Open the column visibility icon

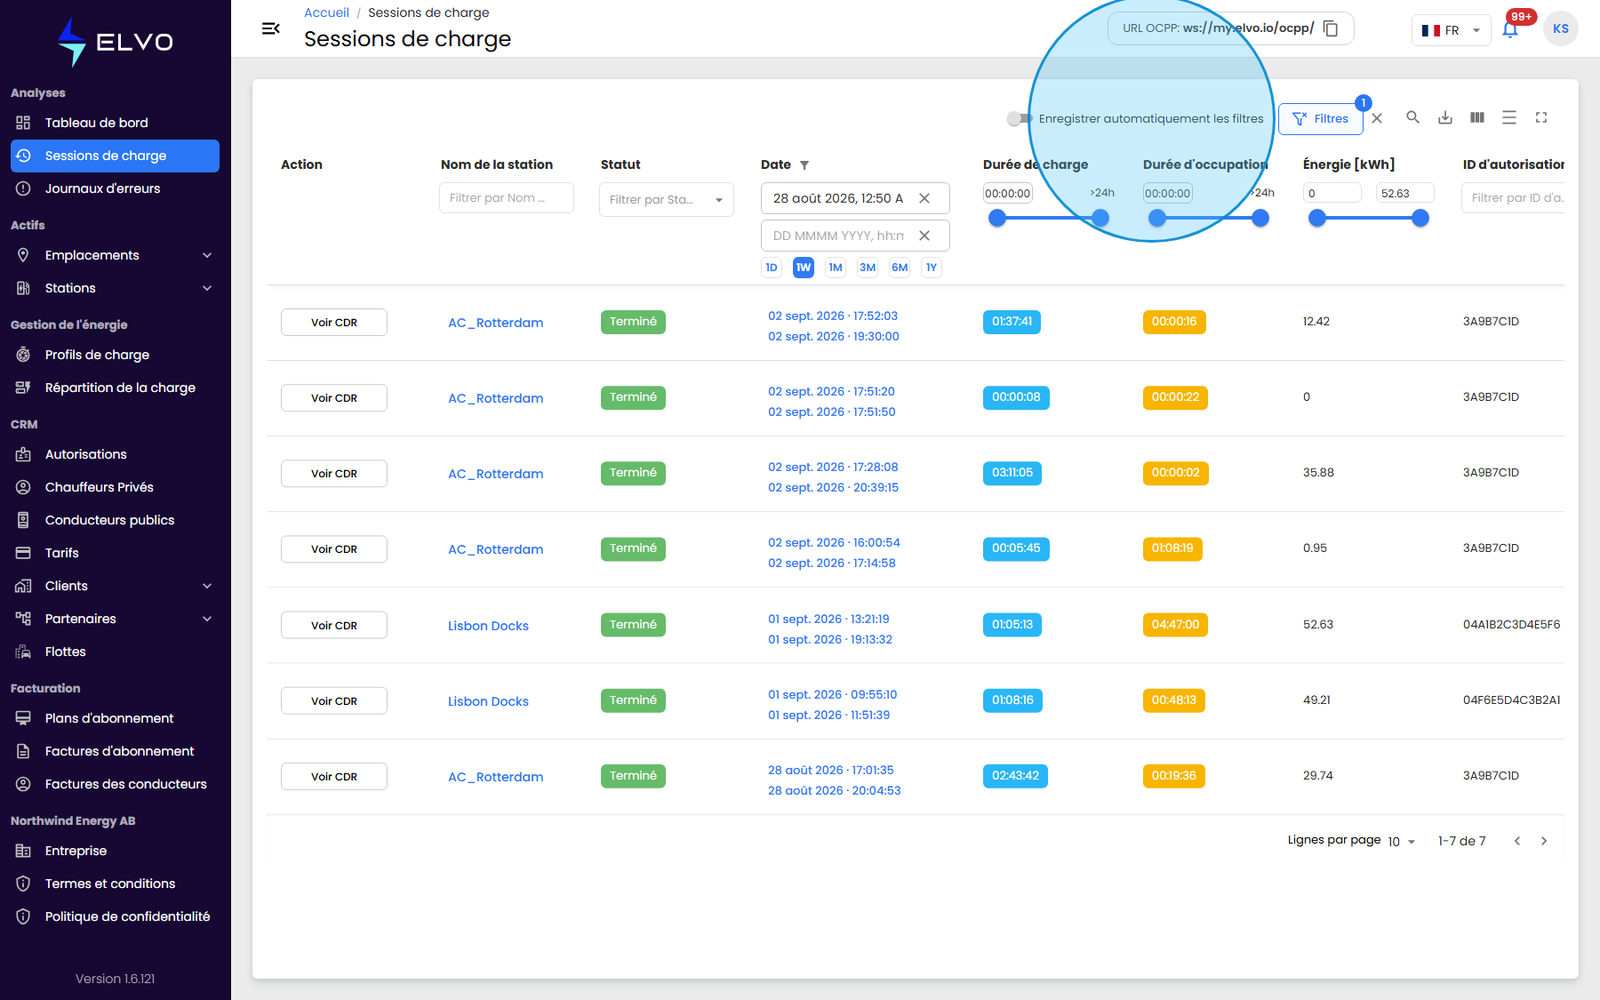tap(1477, 118)
